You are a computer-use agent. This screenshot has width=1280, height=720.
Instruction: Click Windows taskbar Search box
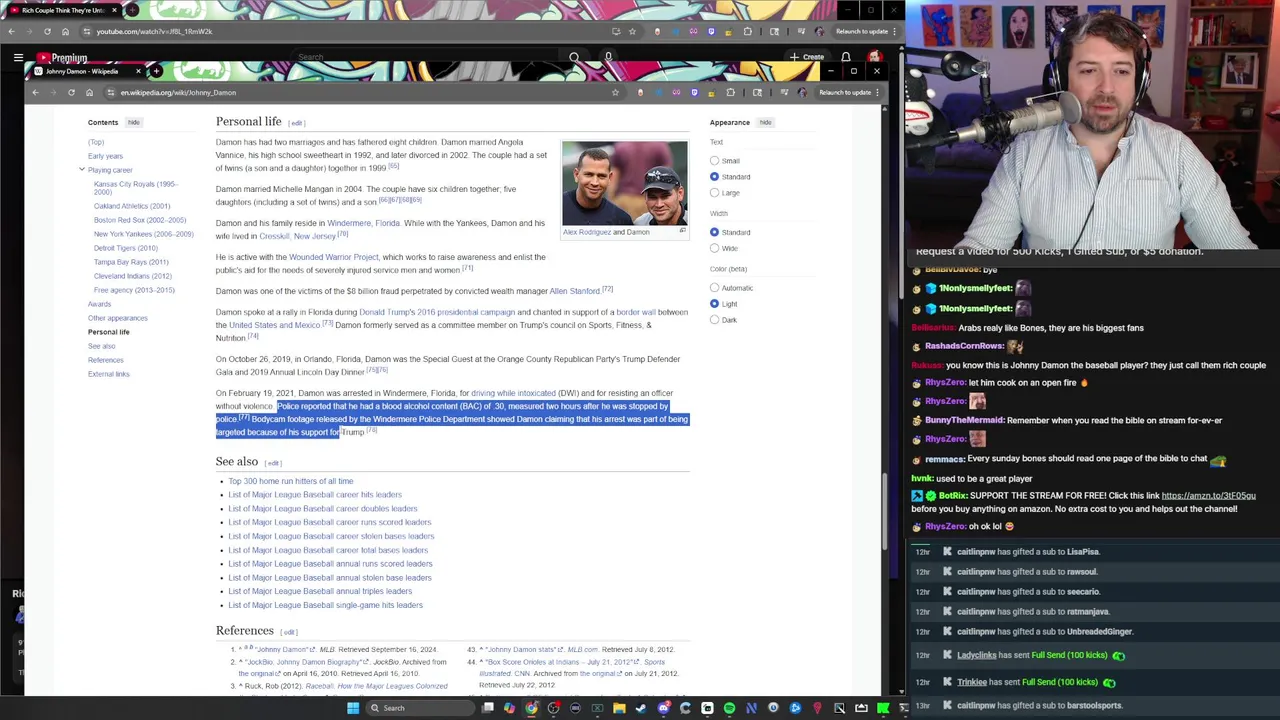pos(415,708)
